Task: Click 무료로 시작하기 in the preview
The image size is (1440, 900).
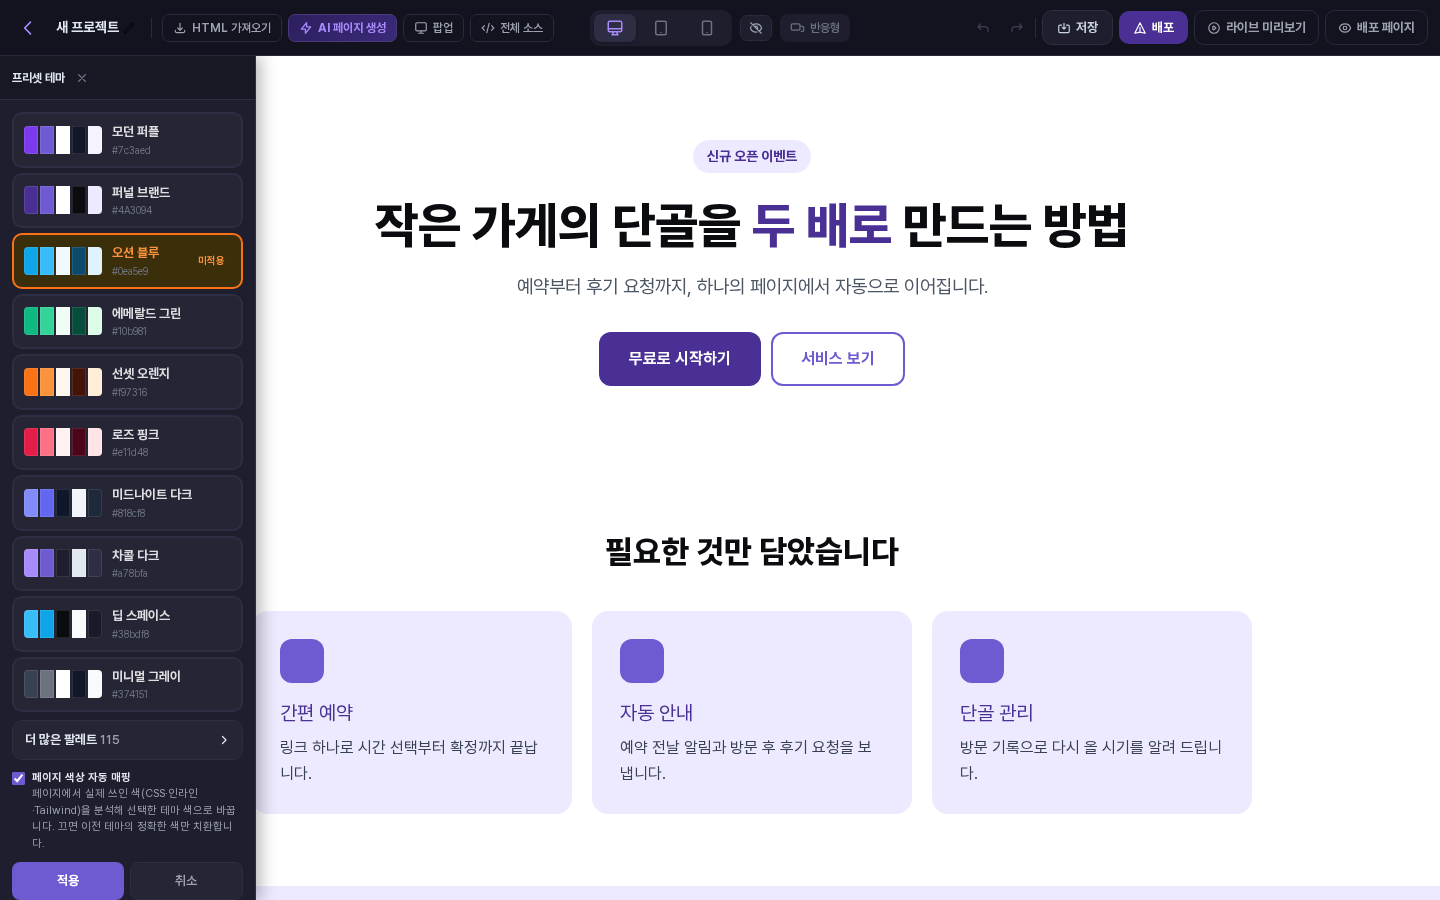Action: (x=680, y=359)
